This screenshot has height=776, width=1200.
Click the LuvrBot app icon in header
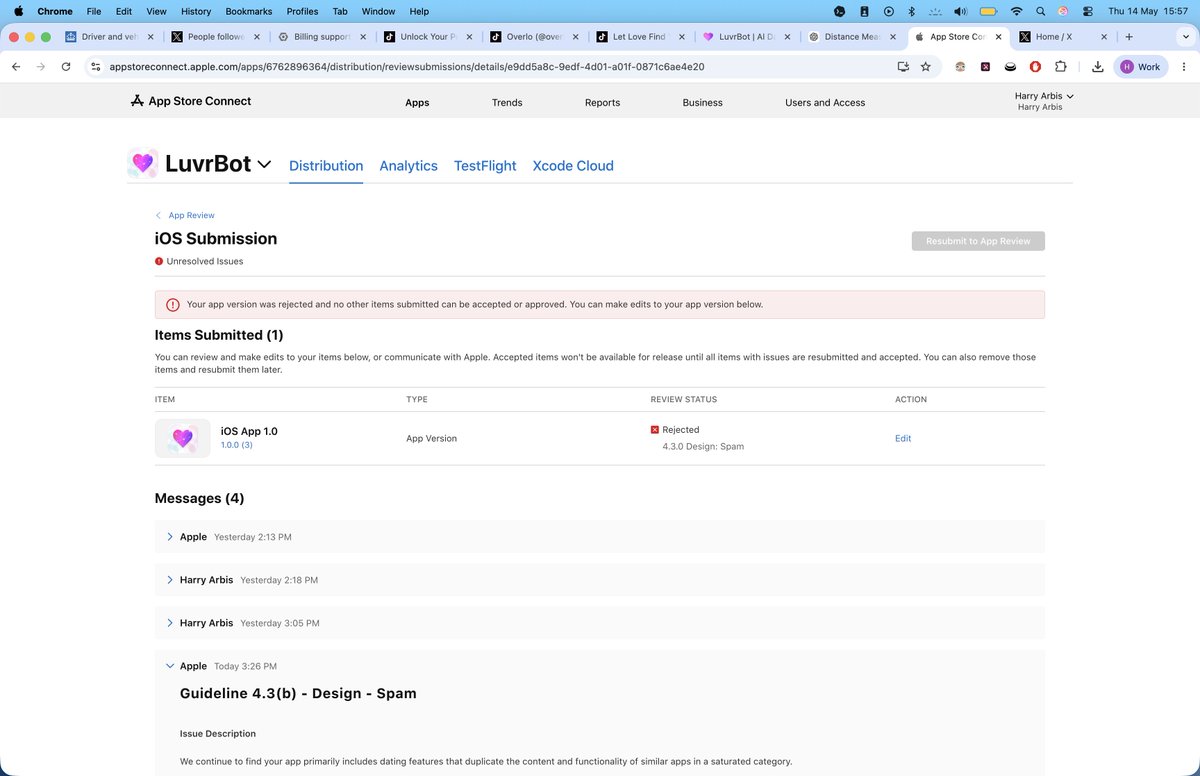[x=142, y=163]
